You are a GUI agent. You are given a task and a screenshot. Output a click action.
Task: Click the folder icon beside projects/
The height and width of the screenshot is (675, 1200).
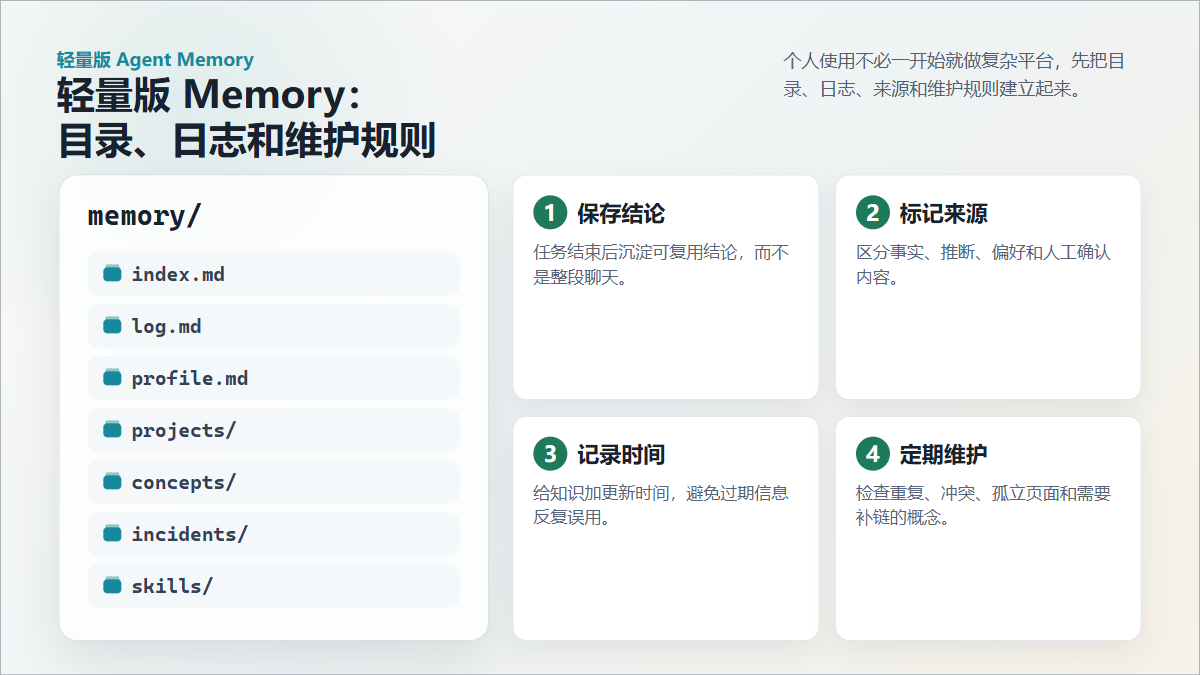[x=112, y=430]
